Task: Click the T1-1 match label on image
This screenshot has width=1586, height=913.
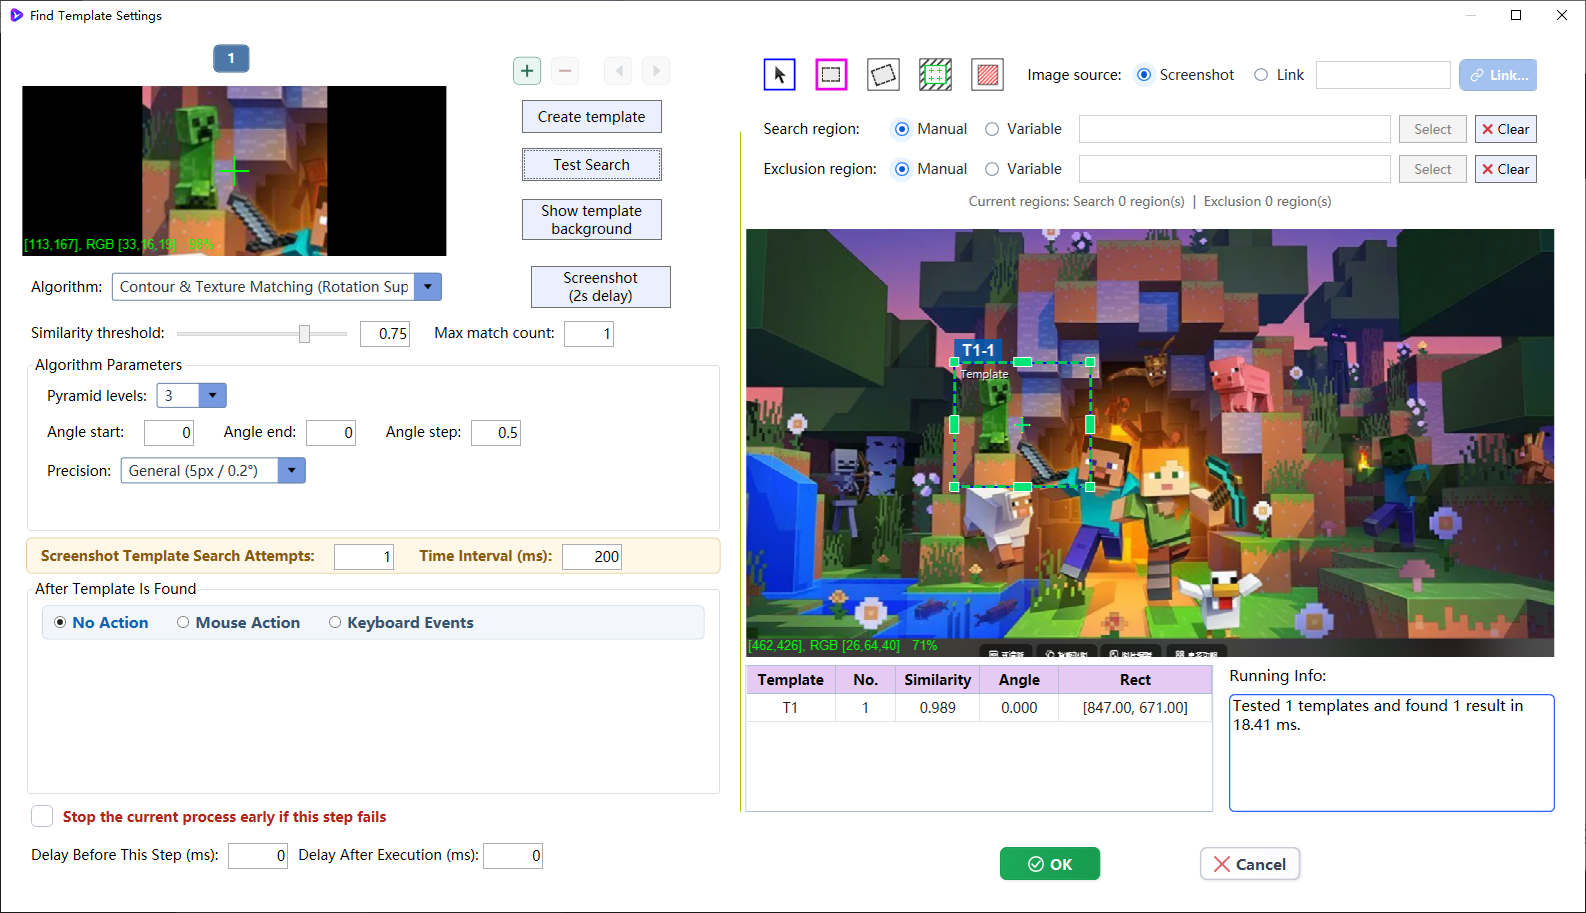Action: [x=978, y=350]
